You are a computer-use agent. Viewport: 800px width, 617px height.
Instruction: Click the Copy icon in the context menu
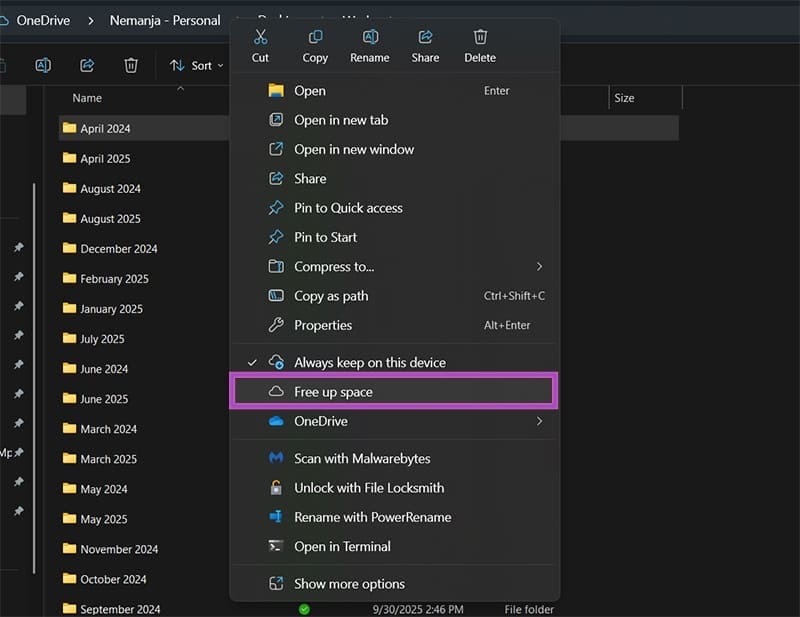tap(314, 36)
